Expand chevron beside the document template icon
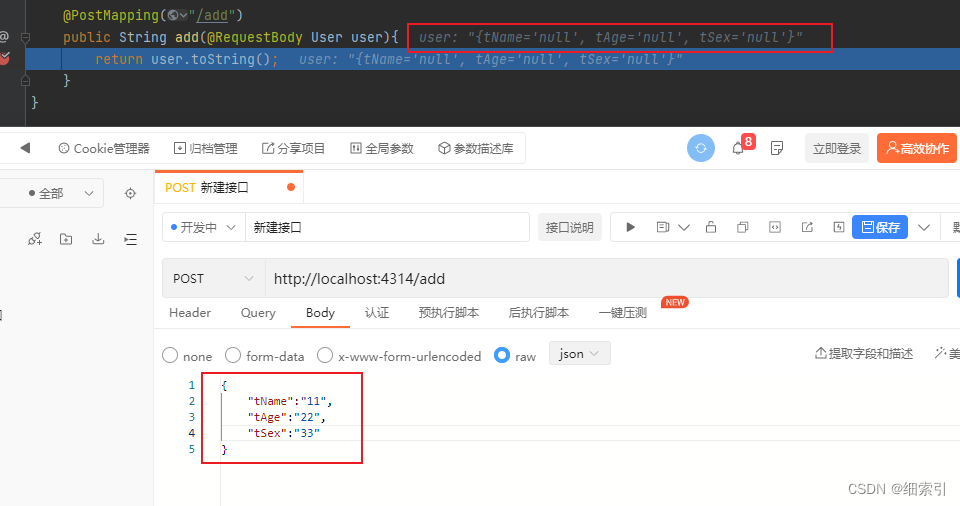The width and height of the screenshot is (960, 506). tap(684, 228)
